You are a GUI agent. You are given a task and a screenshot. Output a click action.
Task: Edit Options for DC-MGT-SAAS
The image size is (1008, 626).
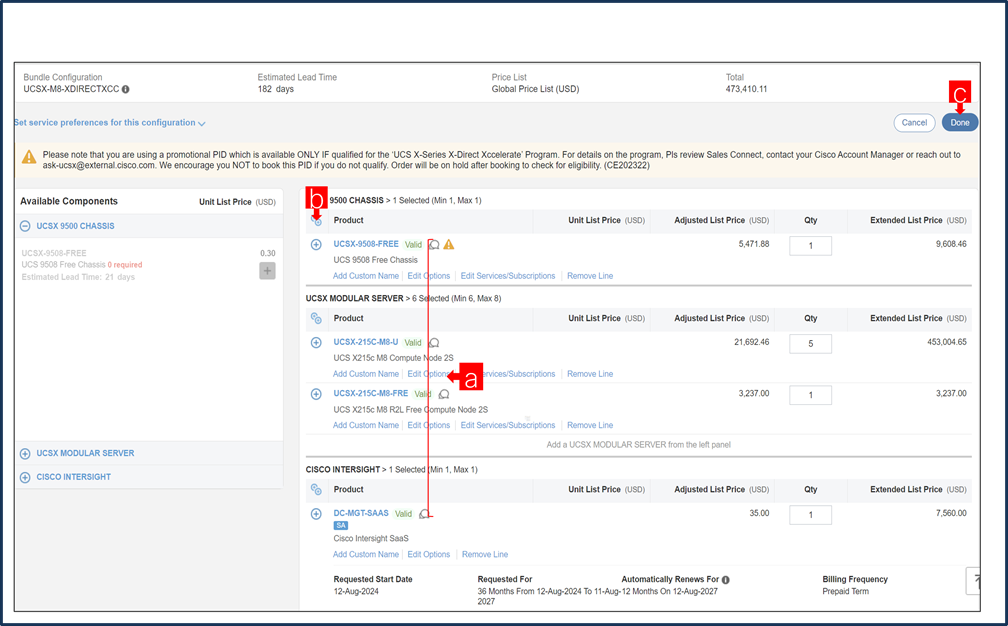pyautogui.click(x=429, y=555)
